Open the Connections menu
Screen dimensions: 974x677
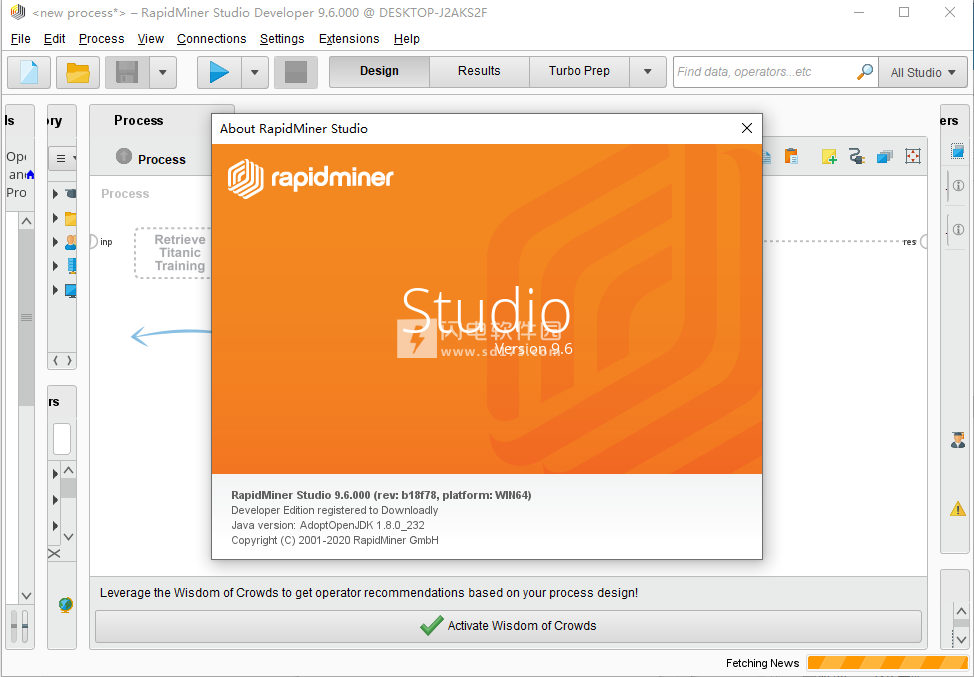point(211,39)
